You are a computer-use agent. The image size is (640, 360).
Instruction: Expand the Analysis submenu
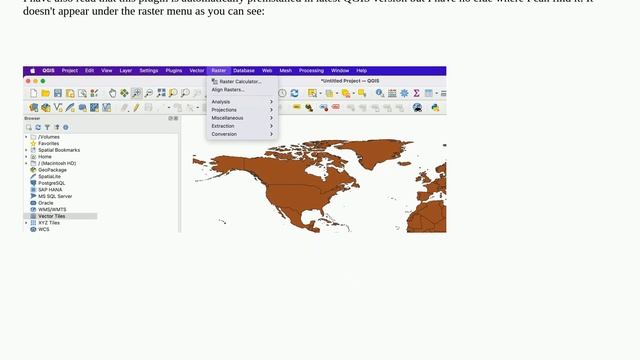tap(242, 102)
